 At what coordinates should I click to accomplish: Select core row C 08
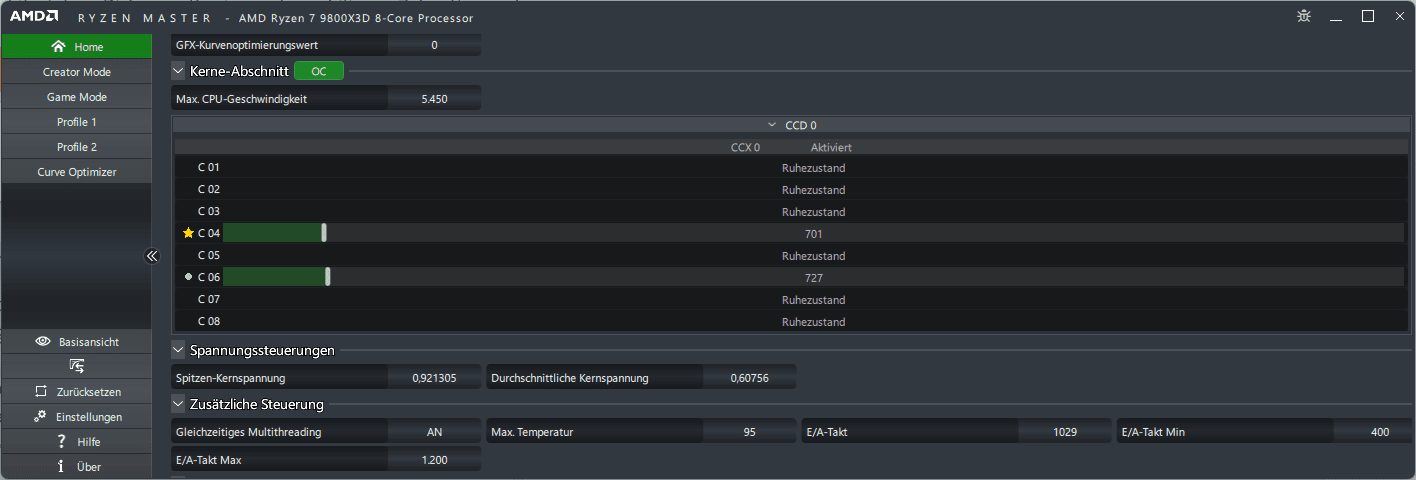pyautogui.click(x=789, y=322)
